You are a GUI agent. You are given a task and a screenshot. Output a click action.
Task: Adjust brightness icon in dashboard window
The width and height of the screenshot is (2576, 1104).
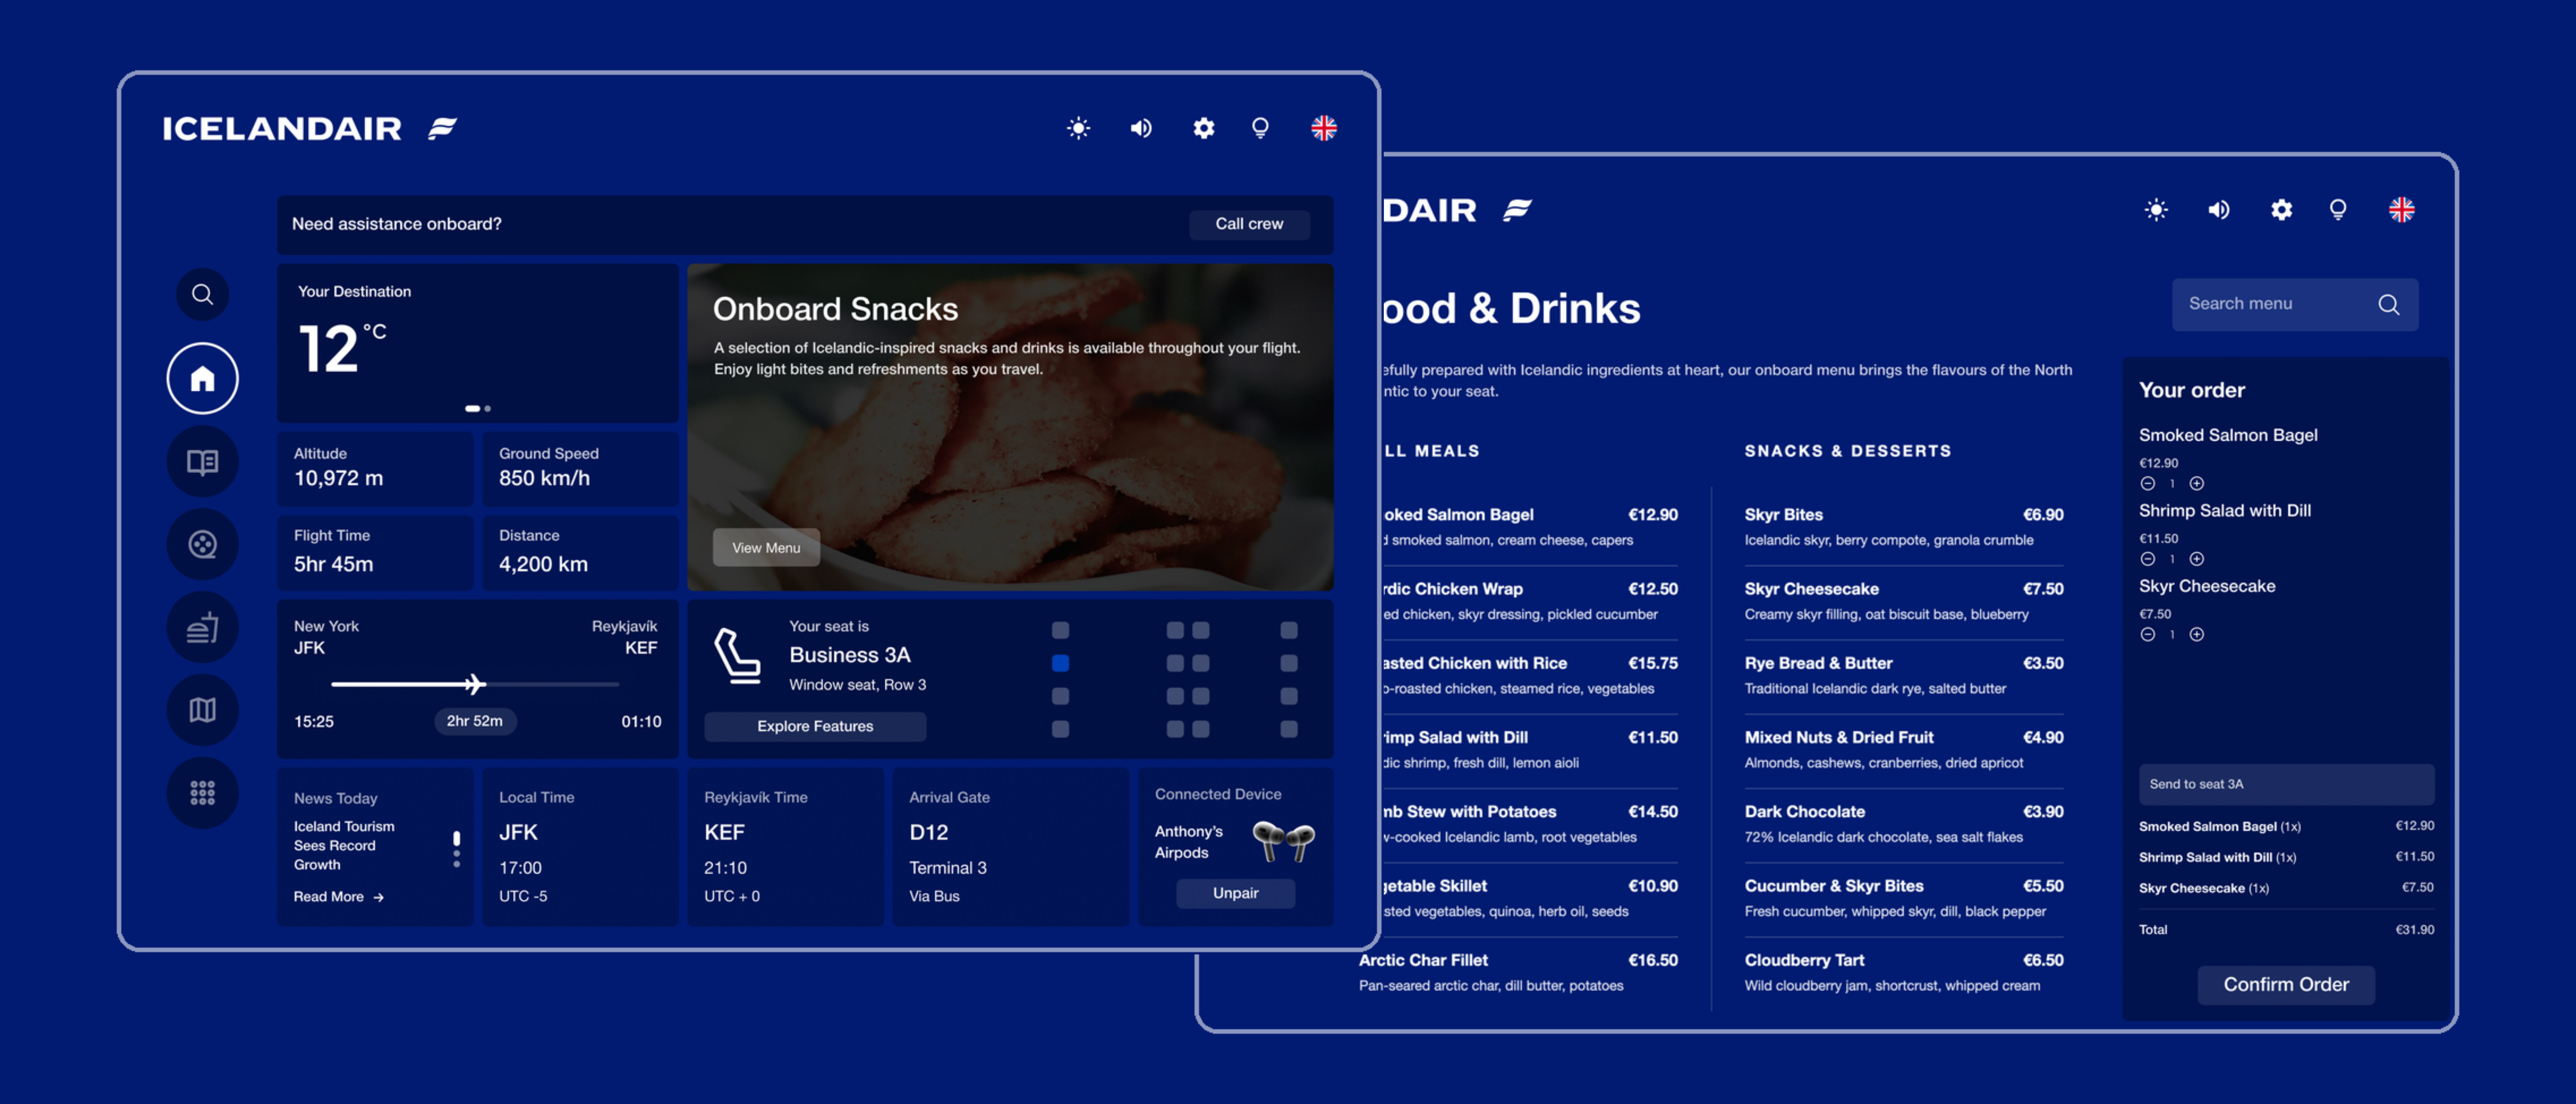tap(1078, 128)
